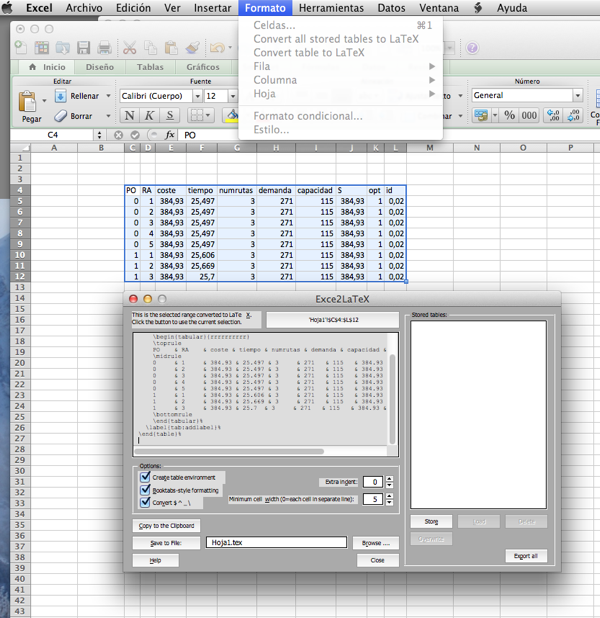The width and height of the screenshot is (600, 618).
Task: Click Copy to the Clipboard button
Action: pos(166,525)
